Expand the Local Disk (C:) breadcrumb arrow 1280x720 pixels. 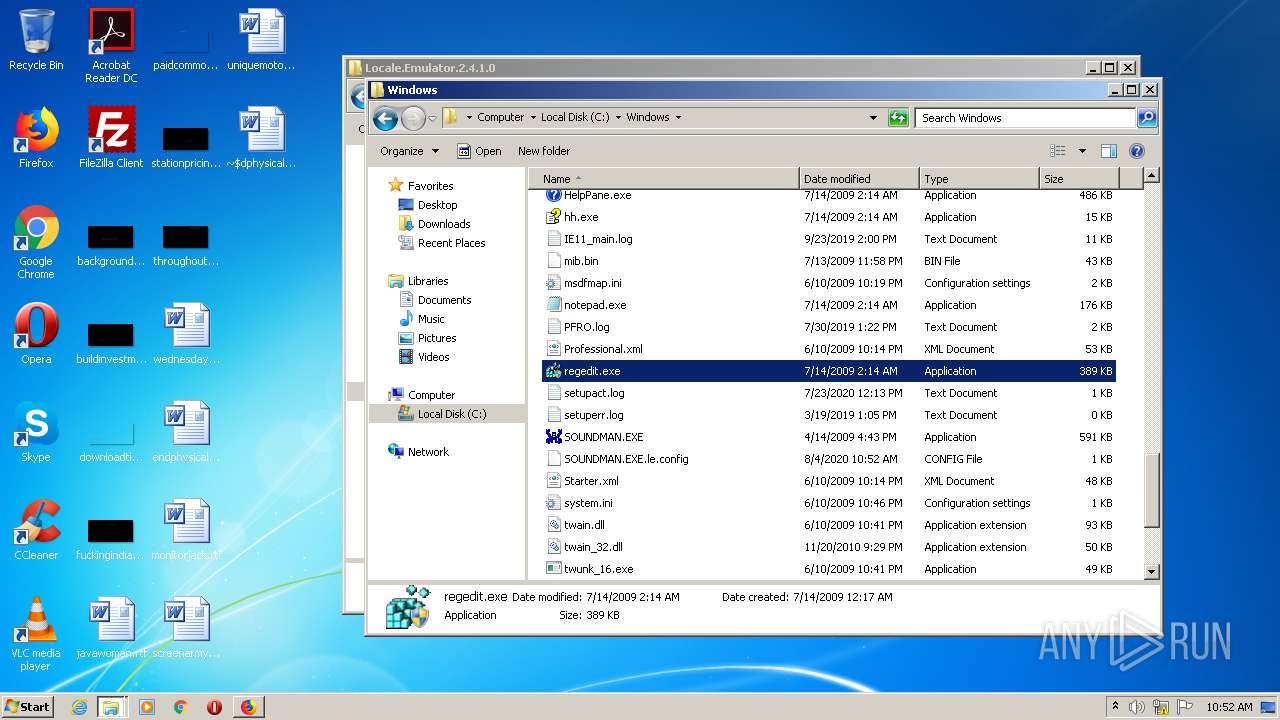(618, 117)
